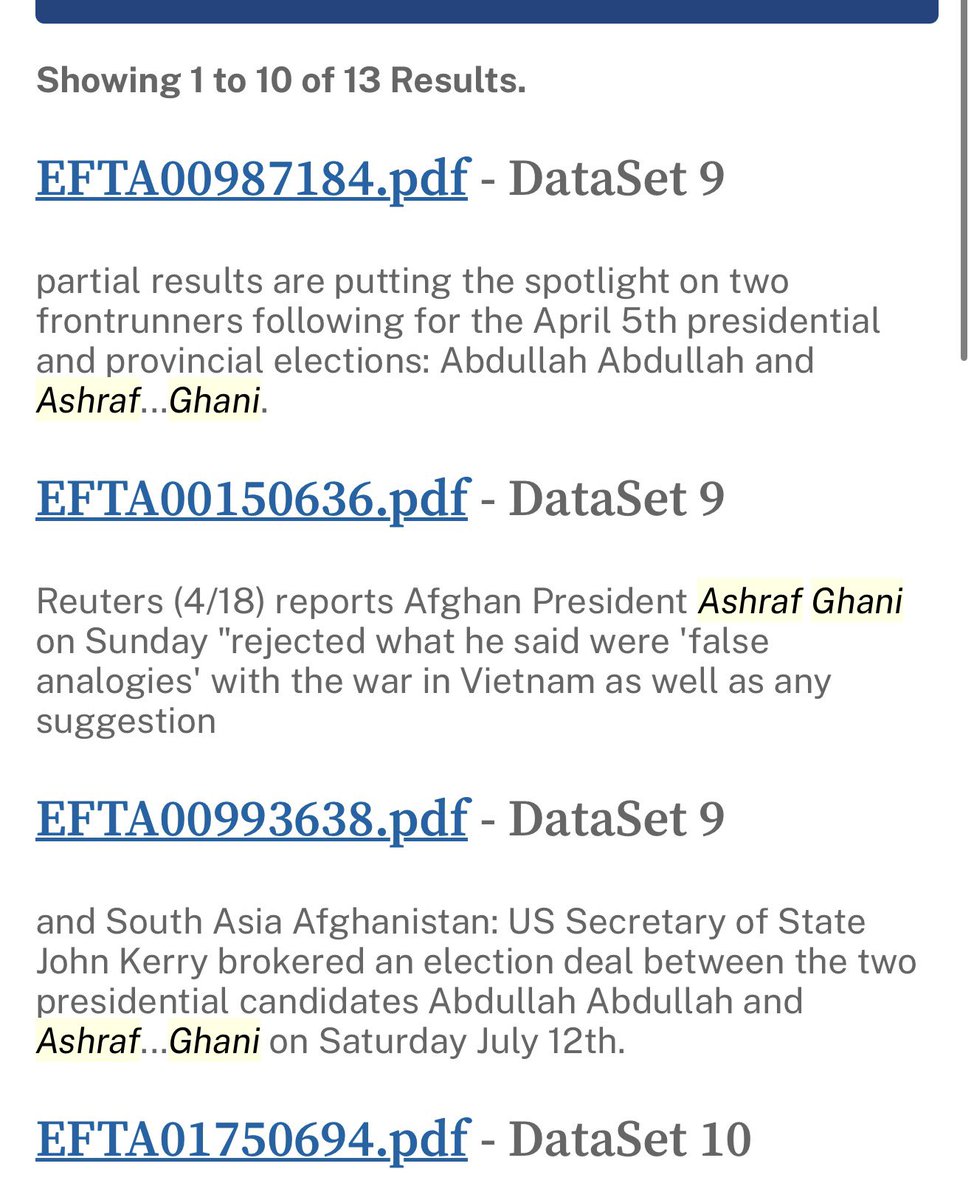Click highlighted 'Ashraf' in John Kerry snippet
Screen dimensions: 974x1200
87,1041
